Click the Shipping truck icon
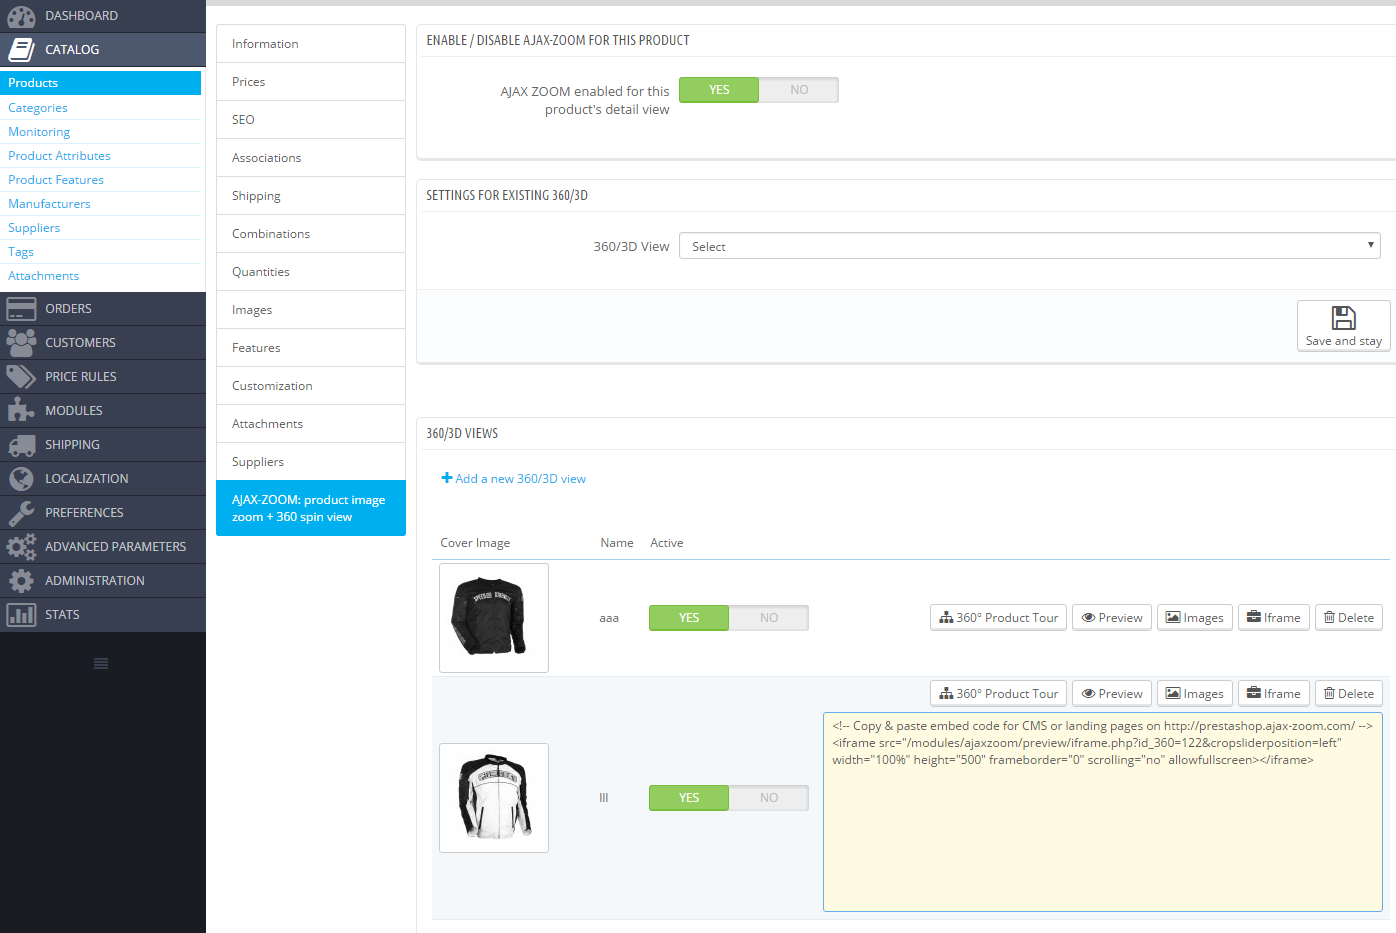The height and width of the screenshot is (933, 1396). pos(21,445)
